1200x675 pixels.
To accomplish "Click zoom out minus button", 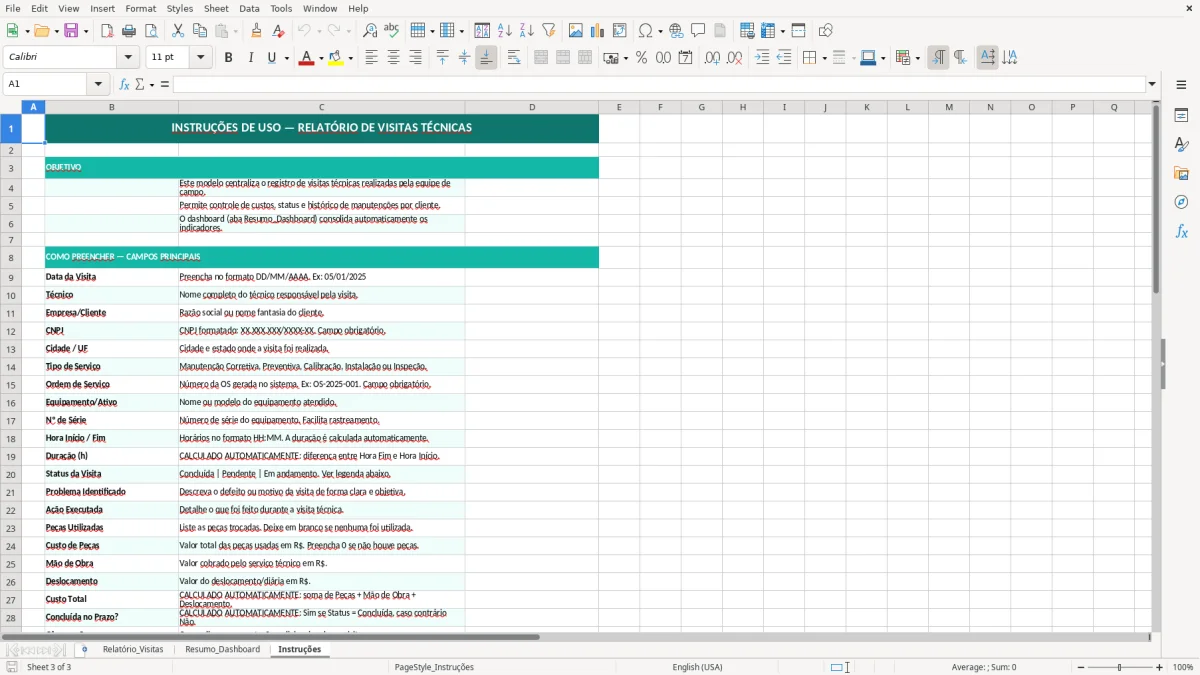I will pyautogui.click(x=1081, y=667).
